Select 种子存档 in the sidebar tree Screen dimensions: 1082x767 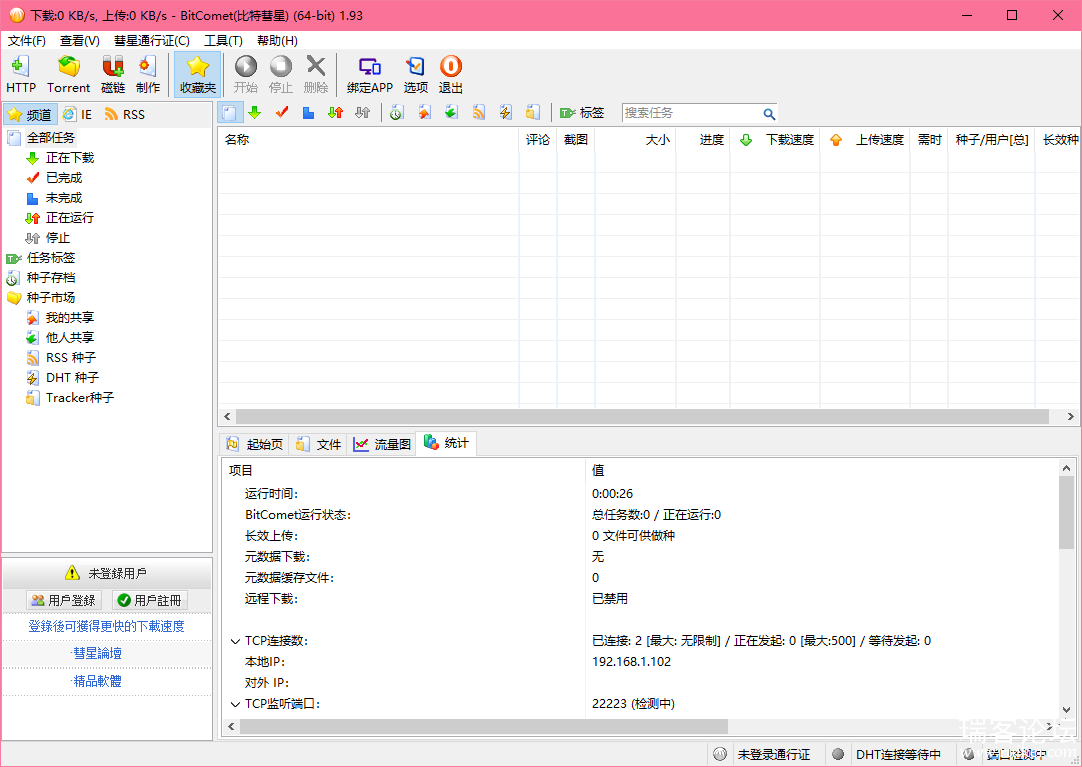click(50, 278)
